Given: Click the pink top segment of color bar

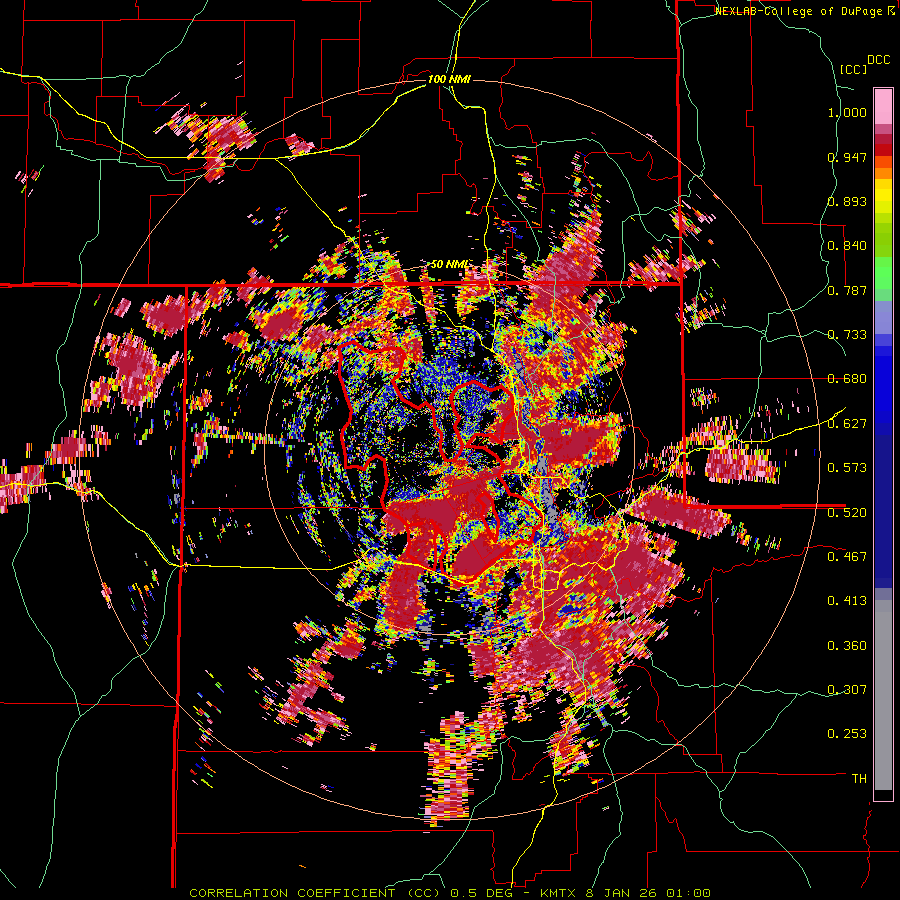Looking at the screenshot, I should 883,107.
